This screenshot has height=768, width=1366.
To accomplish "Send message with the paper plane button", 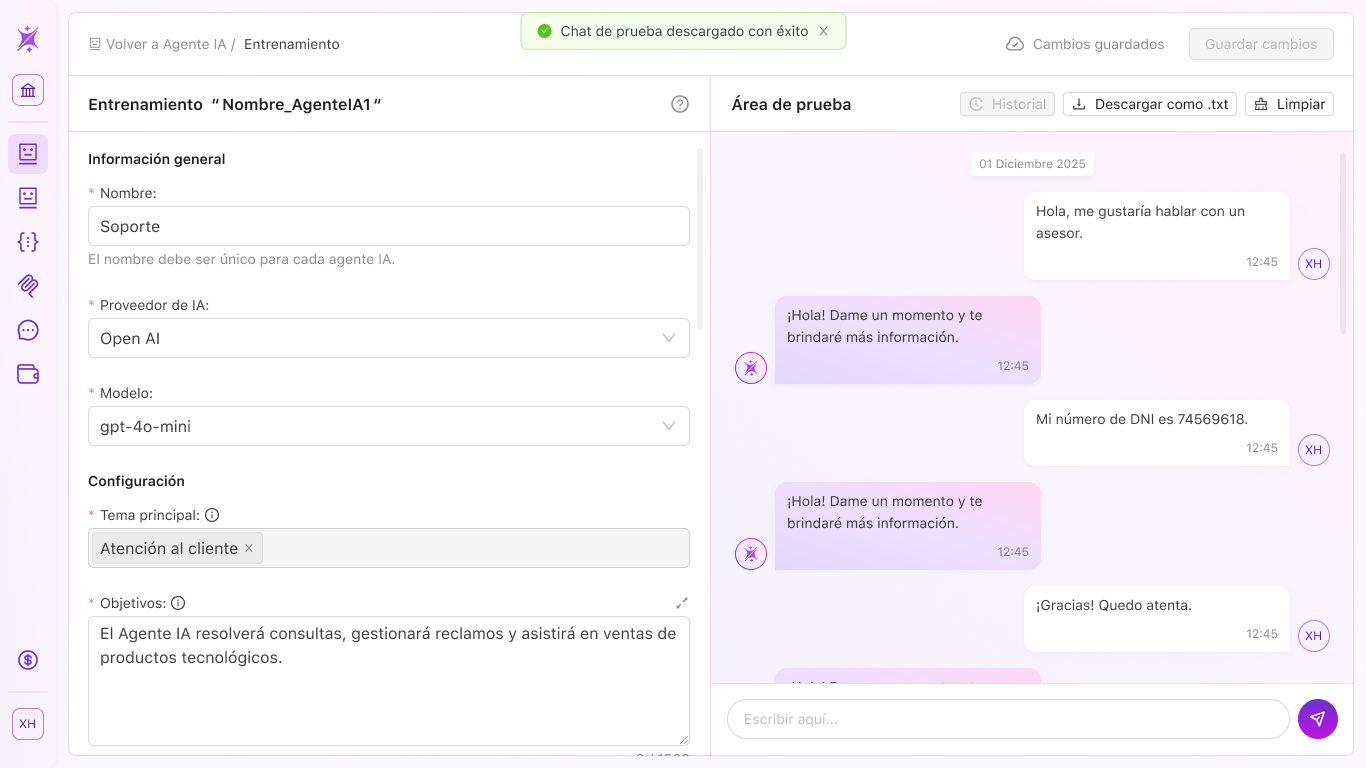I will coord(1318,719).
